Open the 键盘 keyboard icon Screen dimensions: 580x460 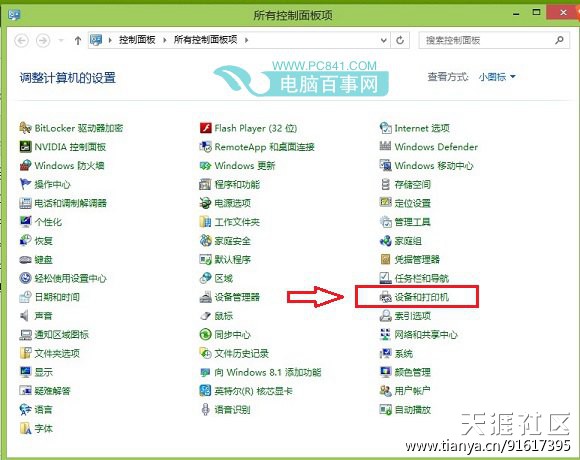click(25, 259)
